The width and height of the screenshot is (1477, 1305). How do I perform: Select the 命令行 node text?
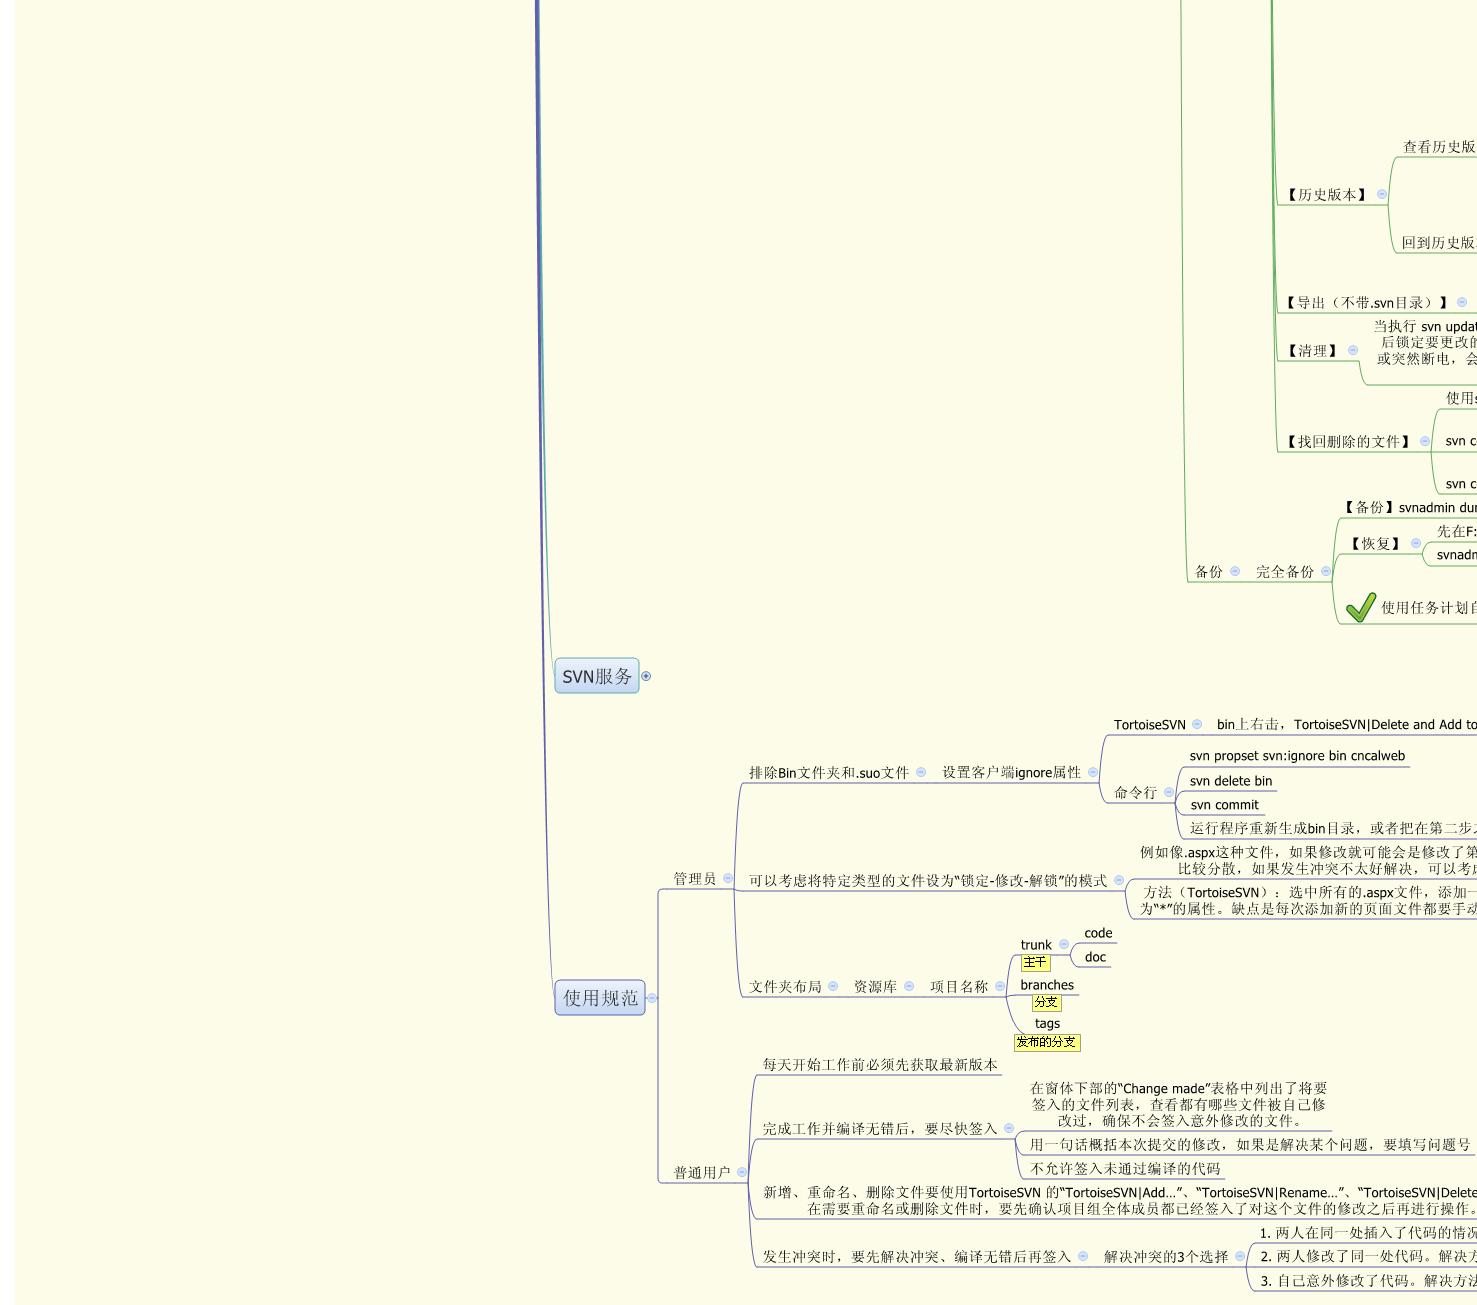coord(1135,792)
